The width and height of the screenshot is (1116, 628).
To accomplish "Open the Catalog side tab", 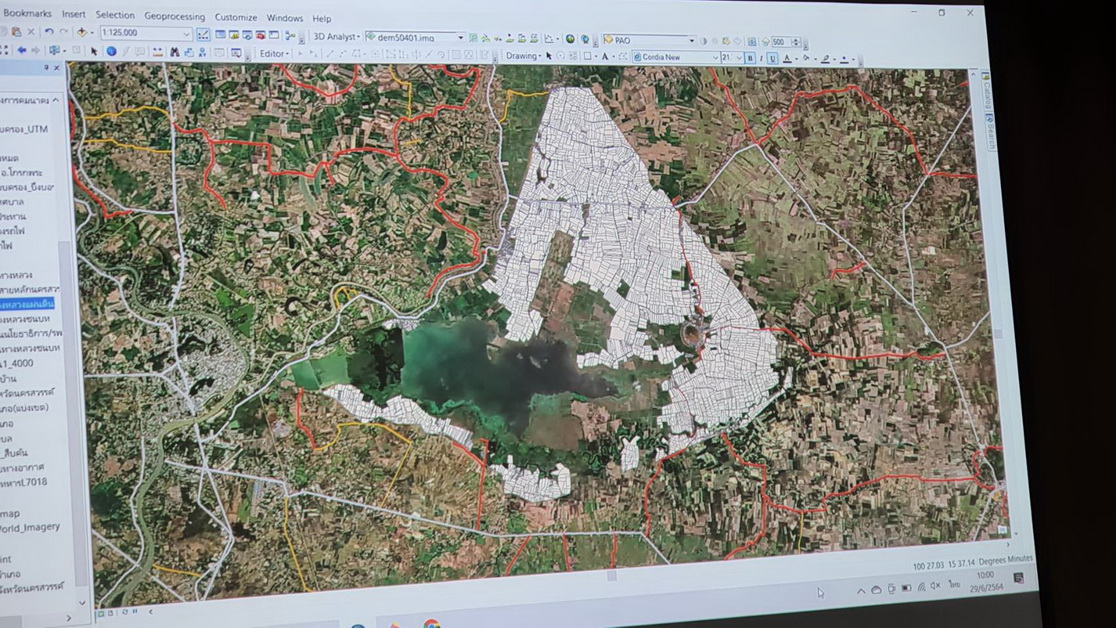I will point(986,91).
